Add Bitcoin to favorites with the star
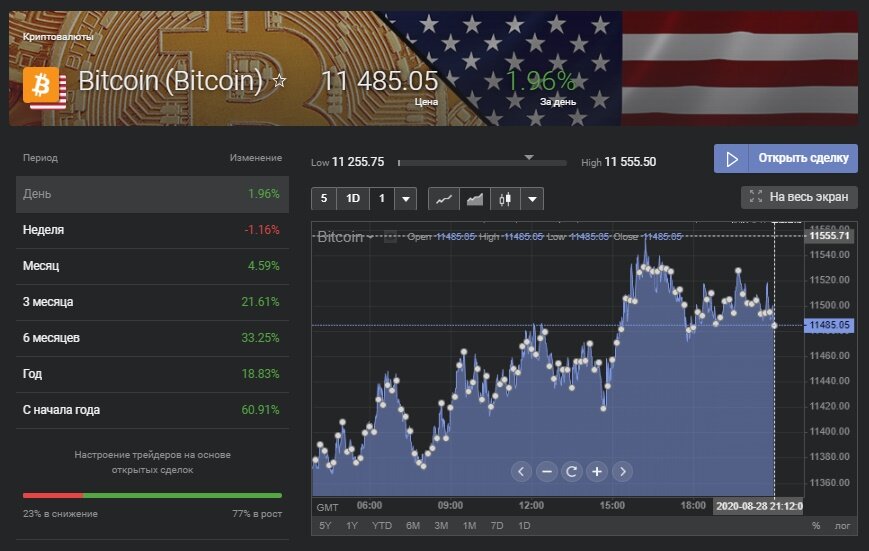 tap(280, 80)
